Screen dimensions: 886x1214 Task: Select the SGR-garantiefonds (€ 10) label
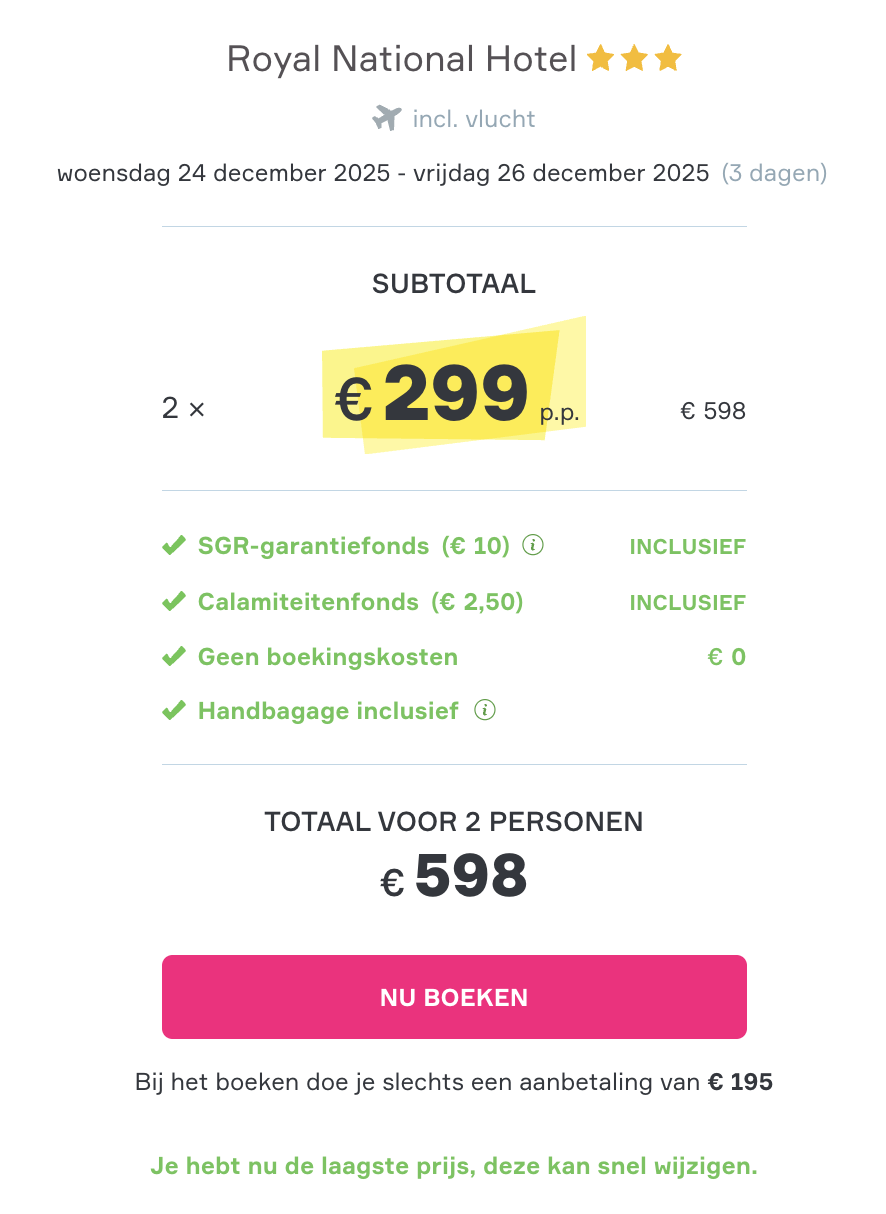click(354, 547)
